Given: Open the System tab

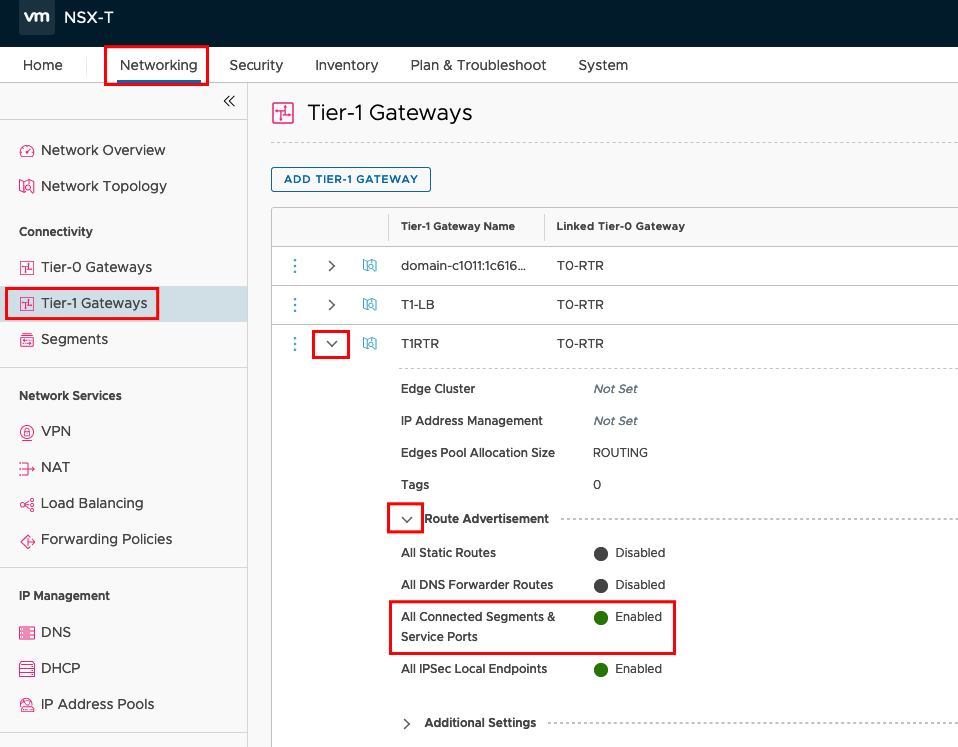Looking at the screenshot, I should click(x=603, y=65).
